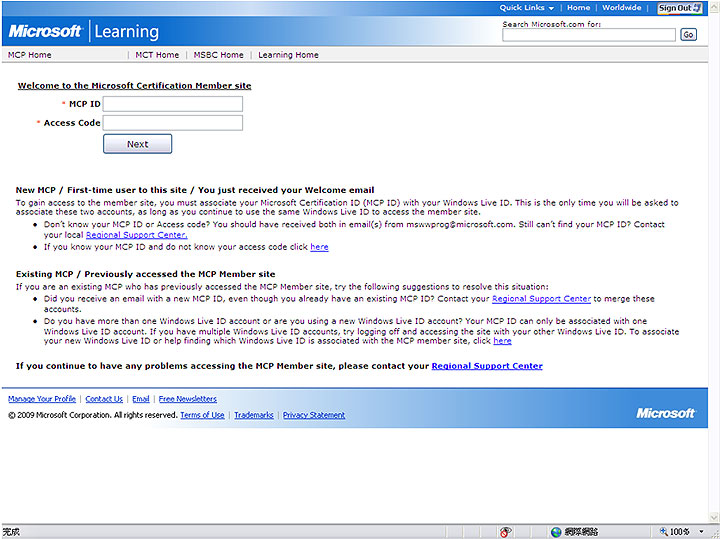Expand the zoom level dropdown arrow in status bar
This screenshot has height=539, width=720.
coord(699,532)
